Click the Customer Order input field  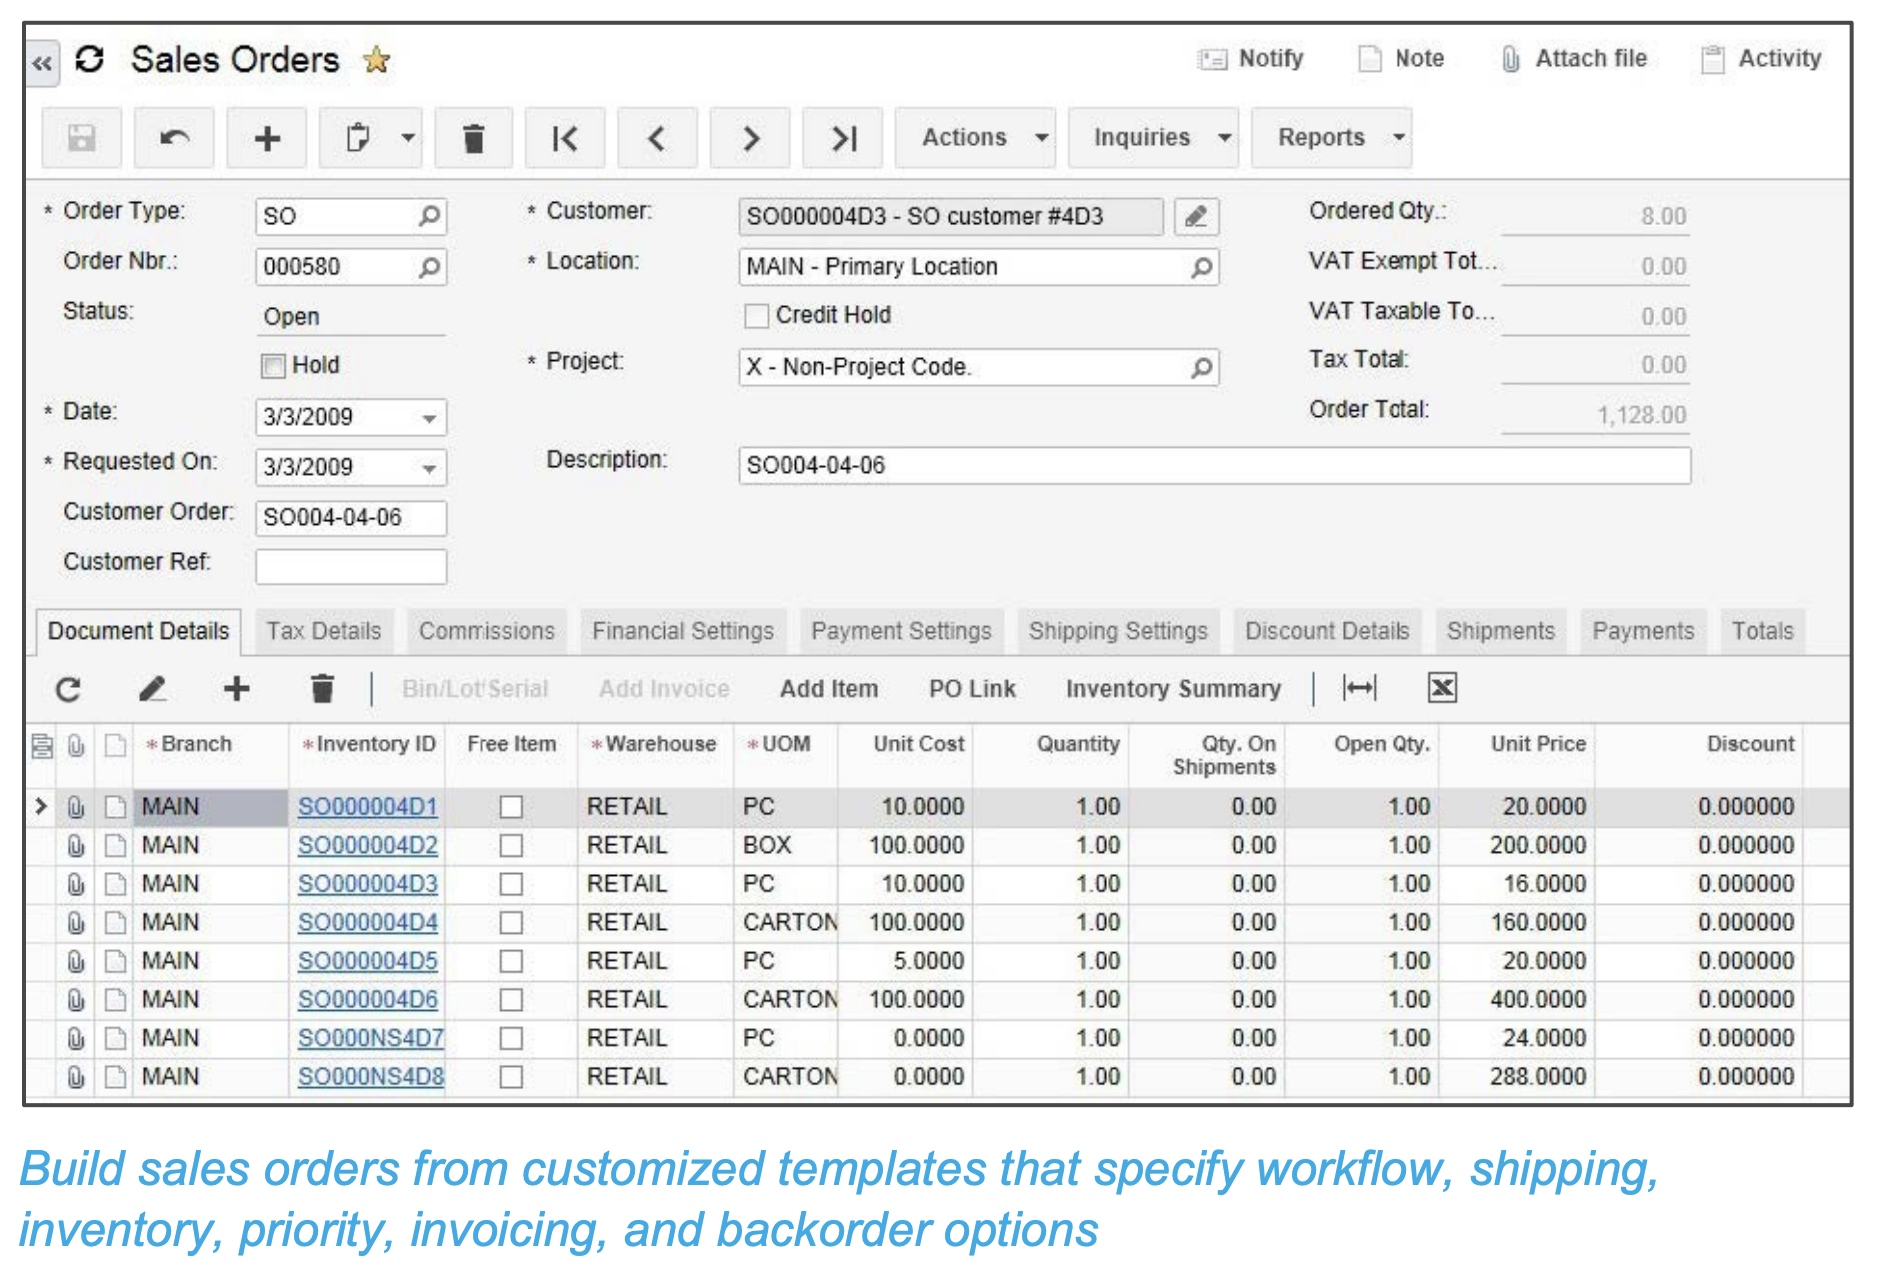tap(351, 518)
